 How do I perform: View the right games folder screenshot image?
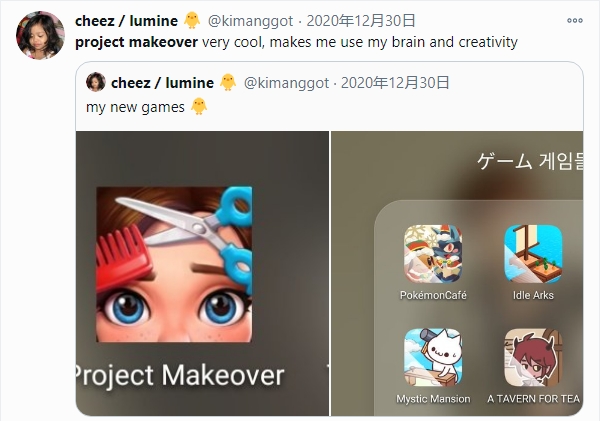click(457, 273)
